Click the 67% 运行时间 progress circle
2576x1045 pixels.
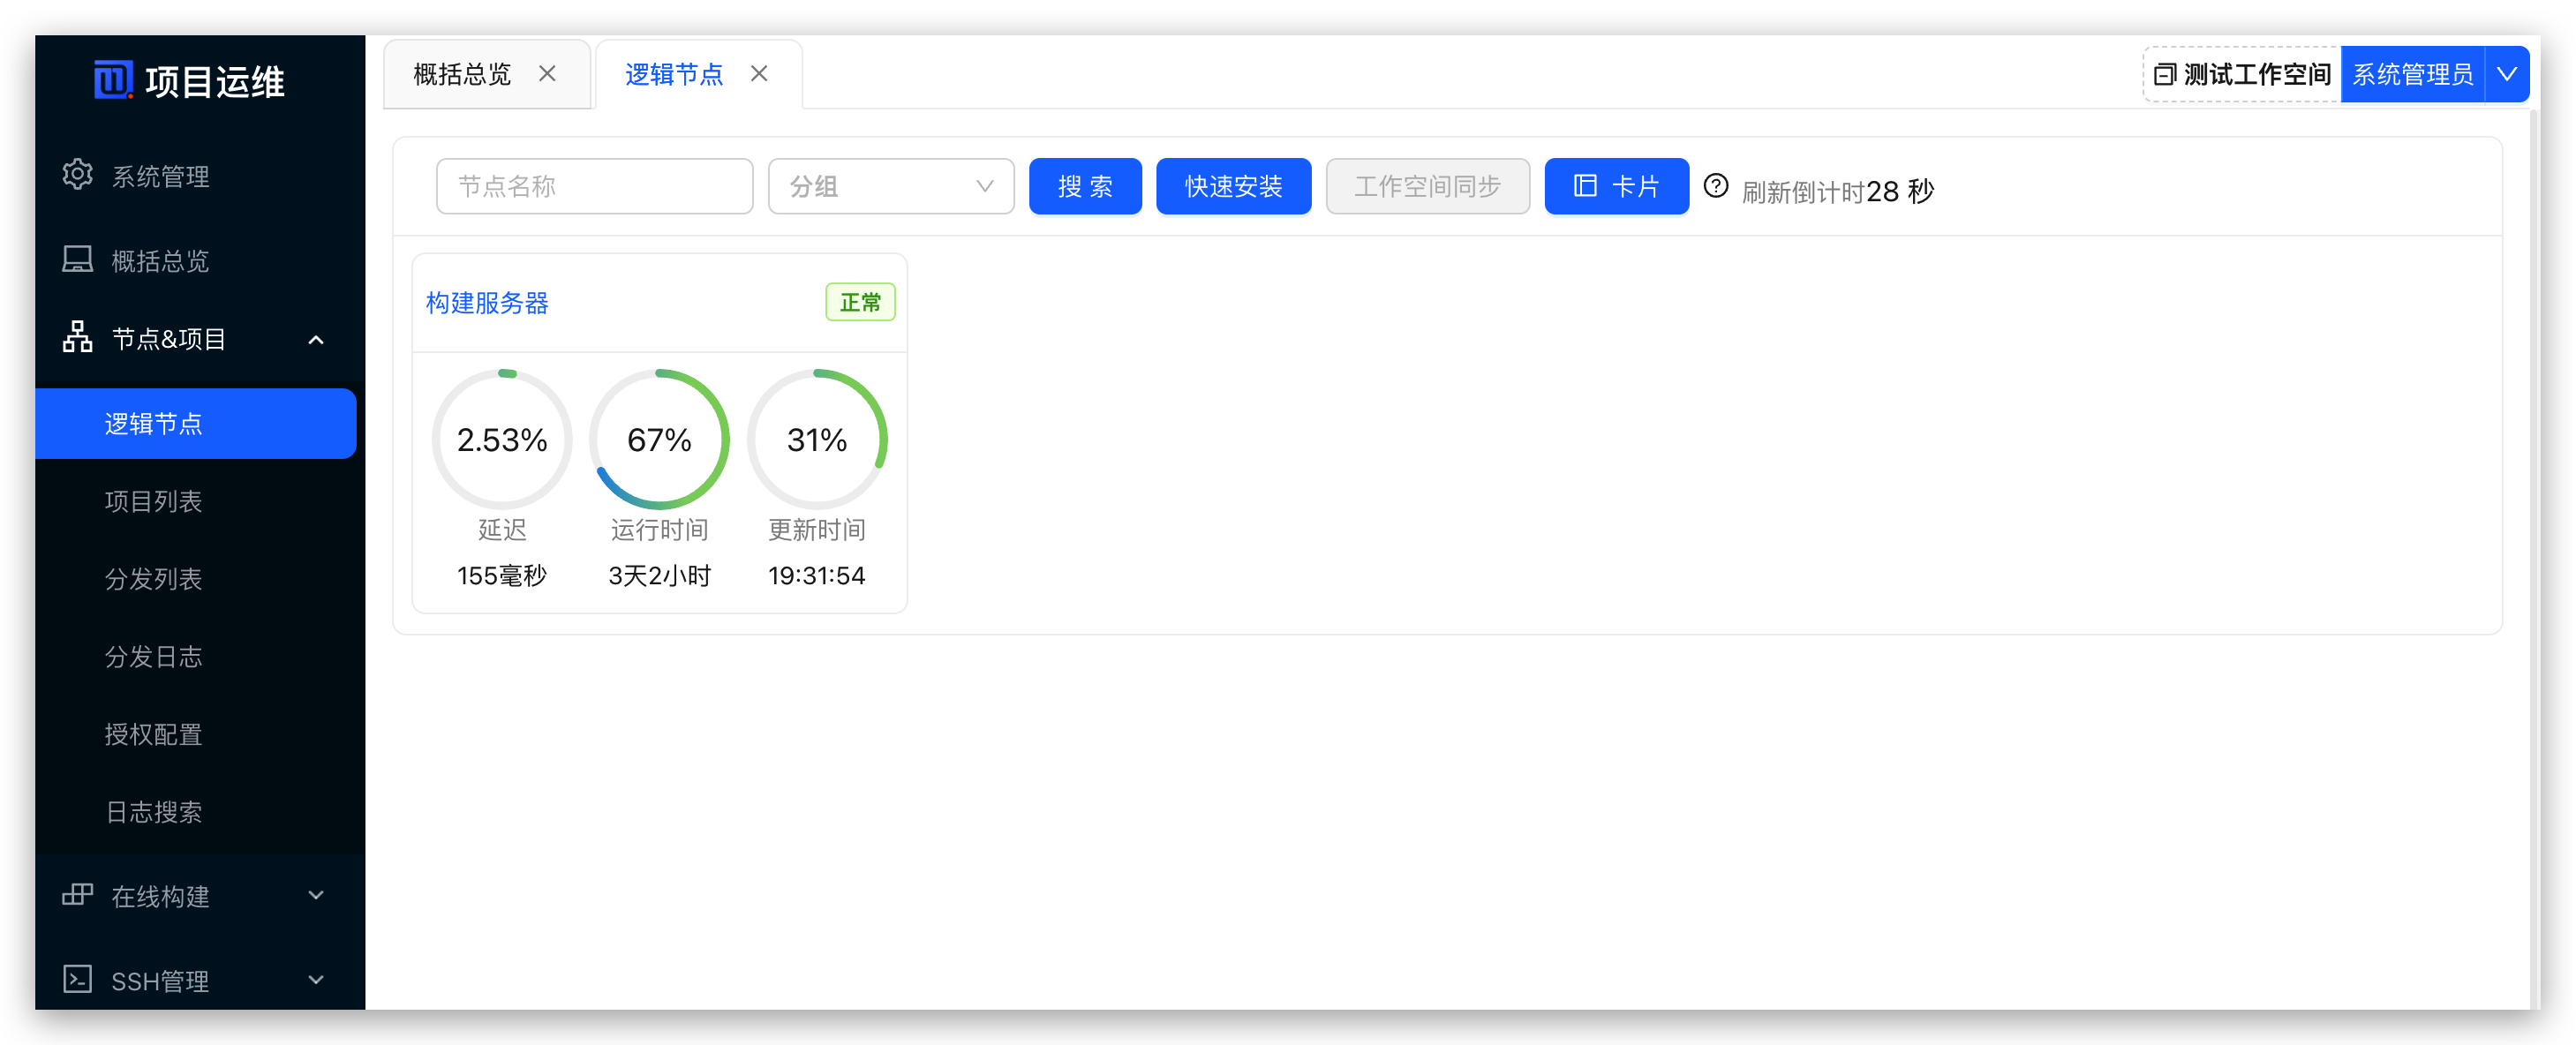click(x=659, y=439)
